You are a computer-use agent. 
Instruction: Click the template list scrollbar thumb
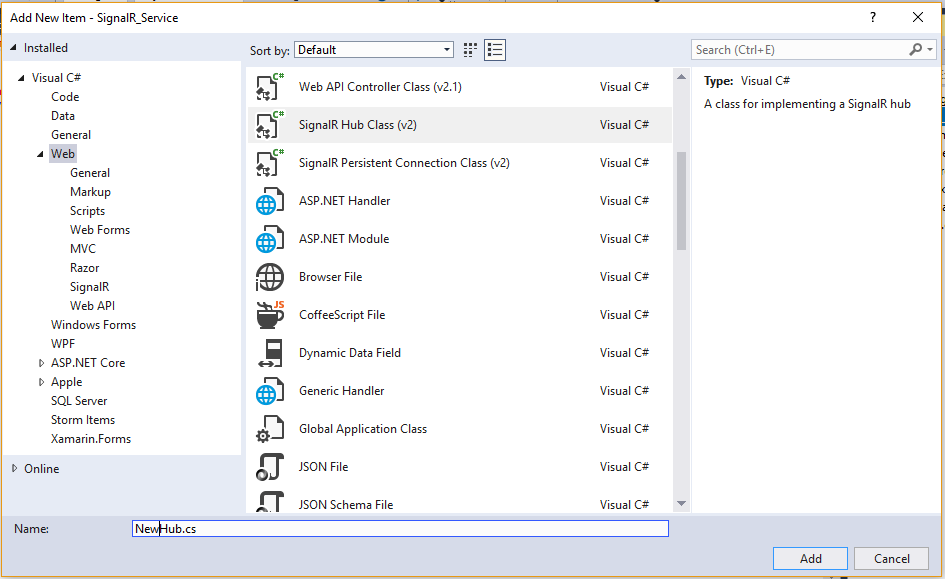(x=681, y=200)
